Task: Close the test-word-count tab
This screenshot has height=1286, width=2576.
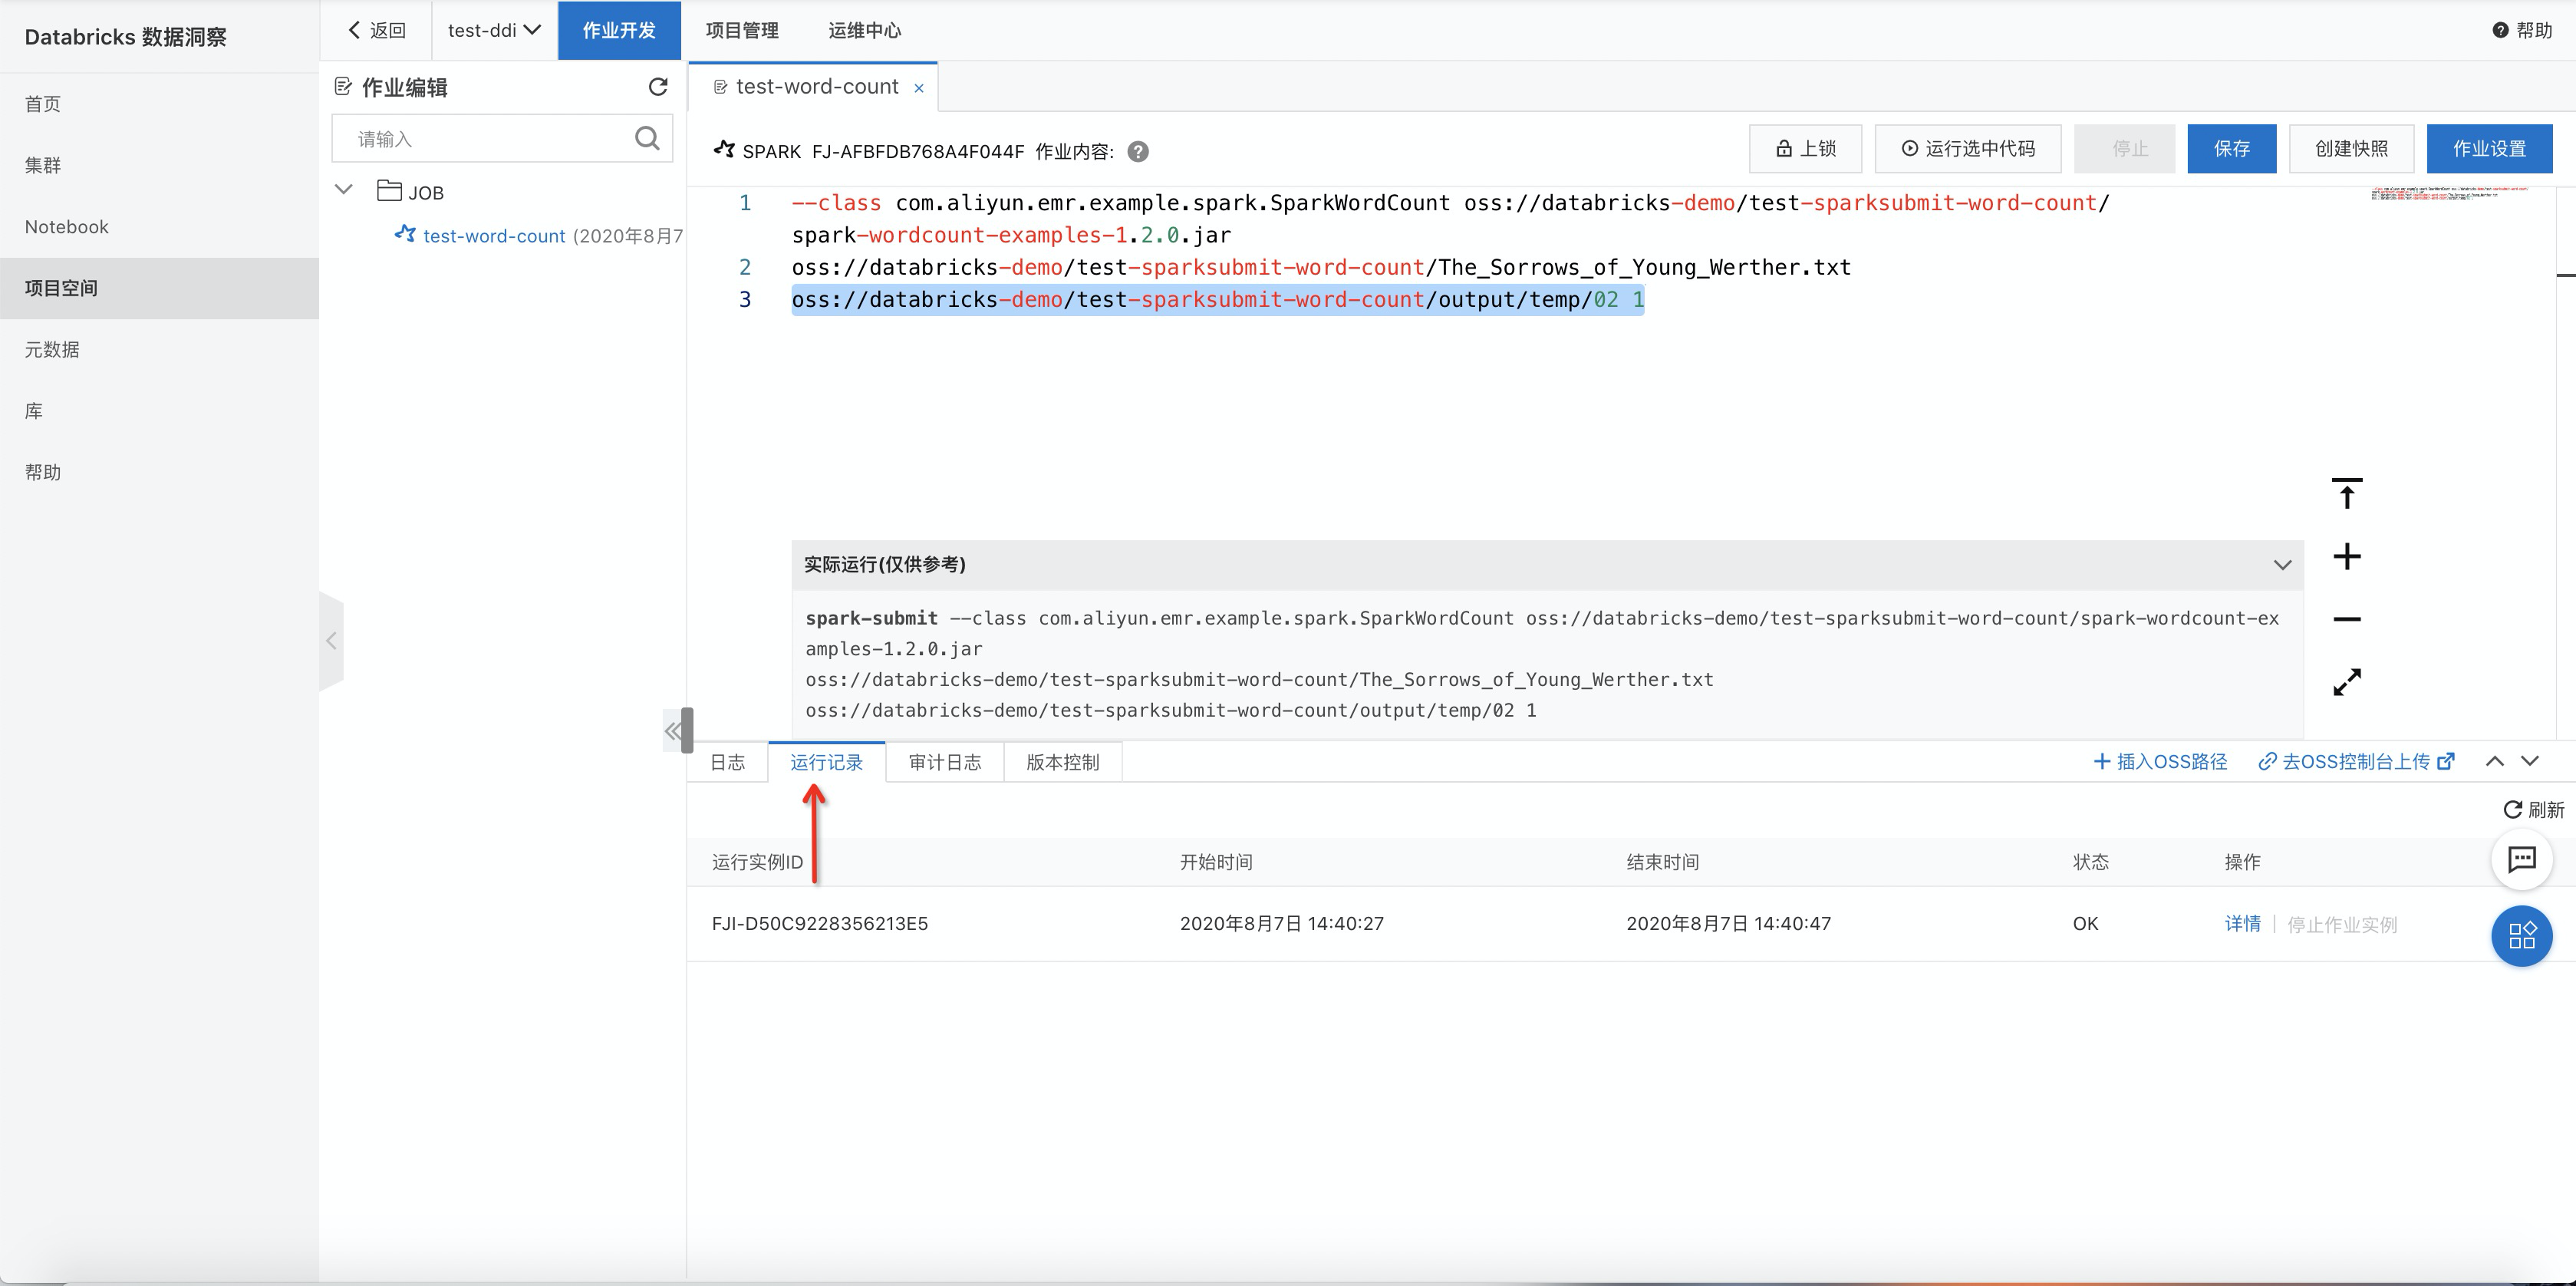Action: (x=918, y=88)
